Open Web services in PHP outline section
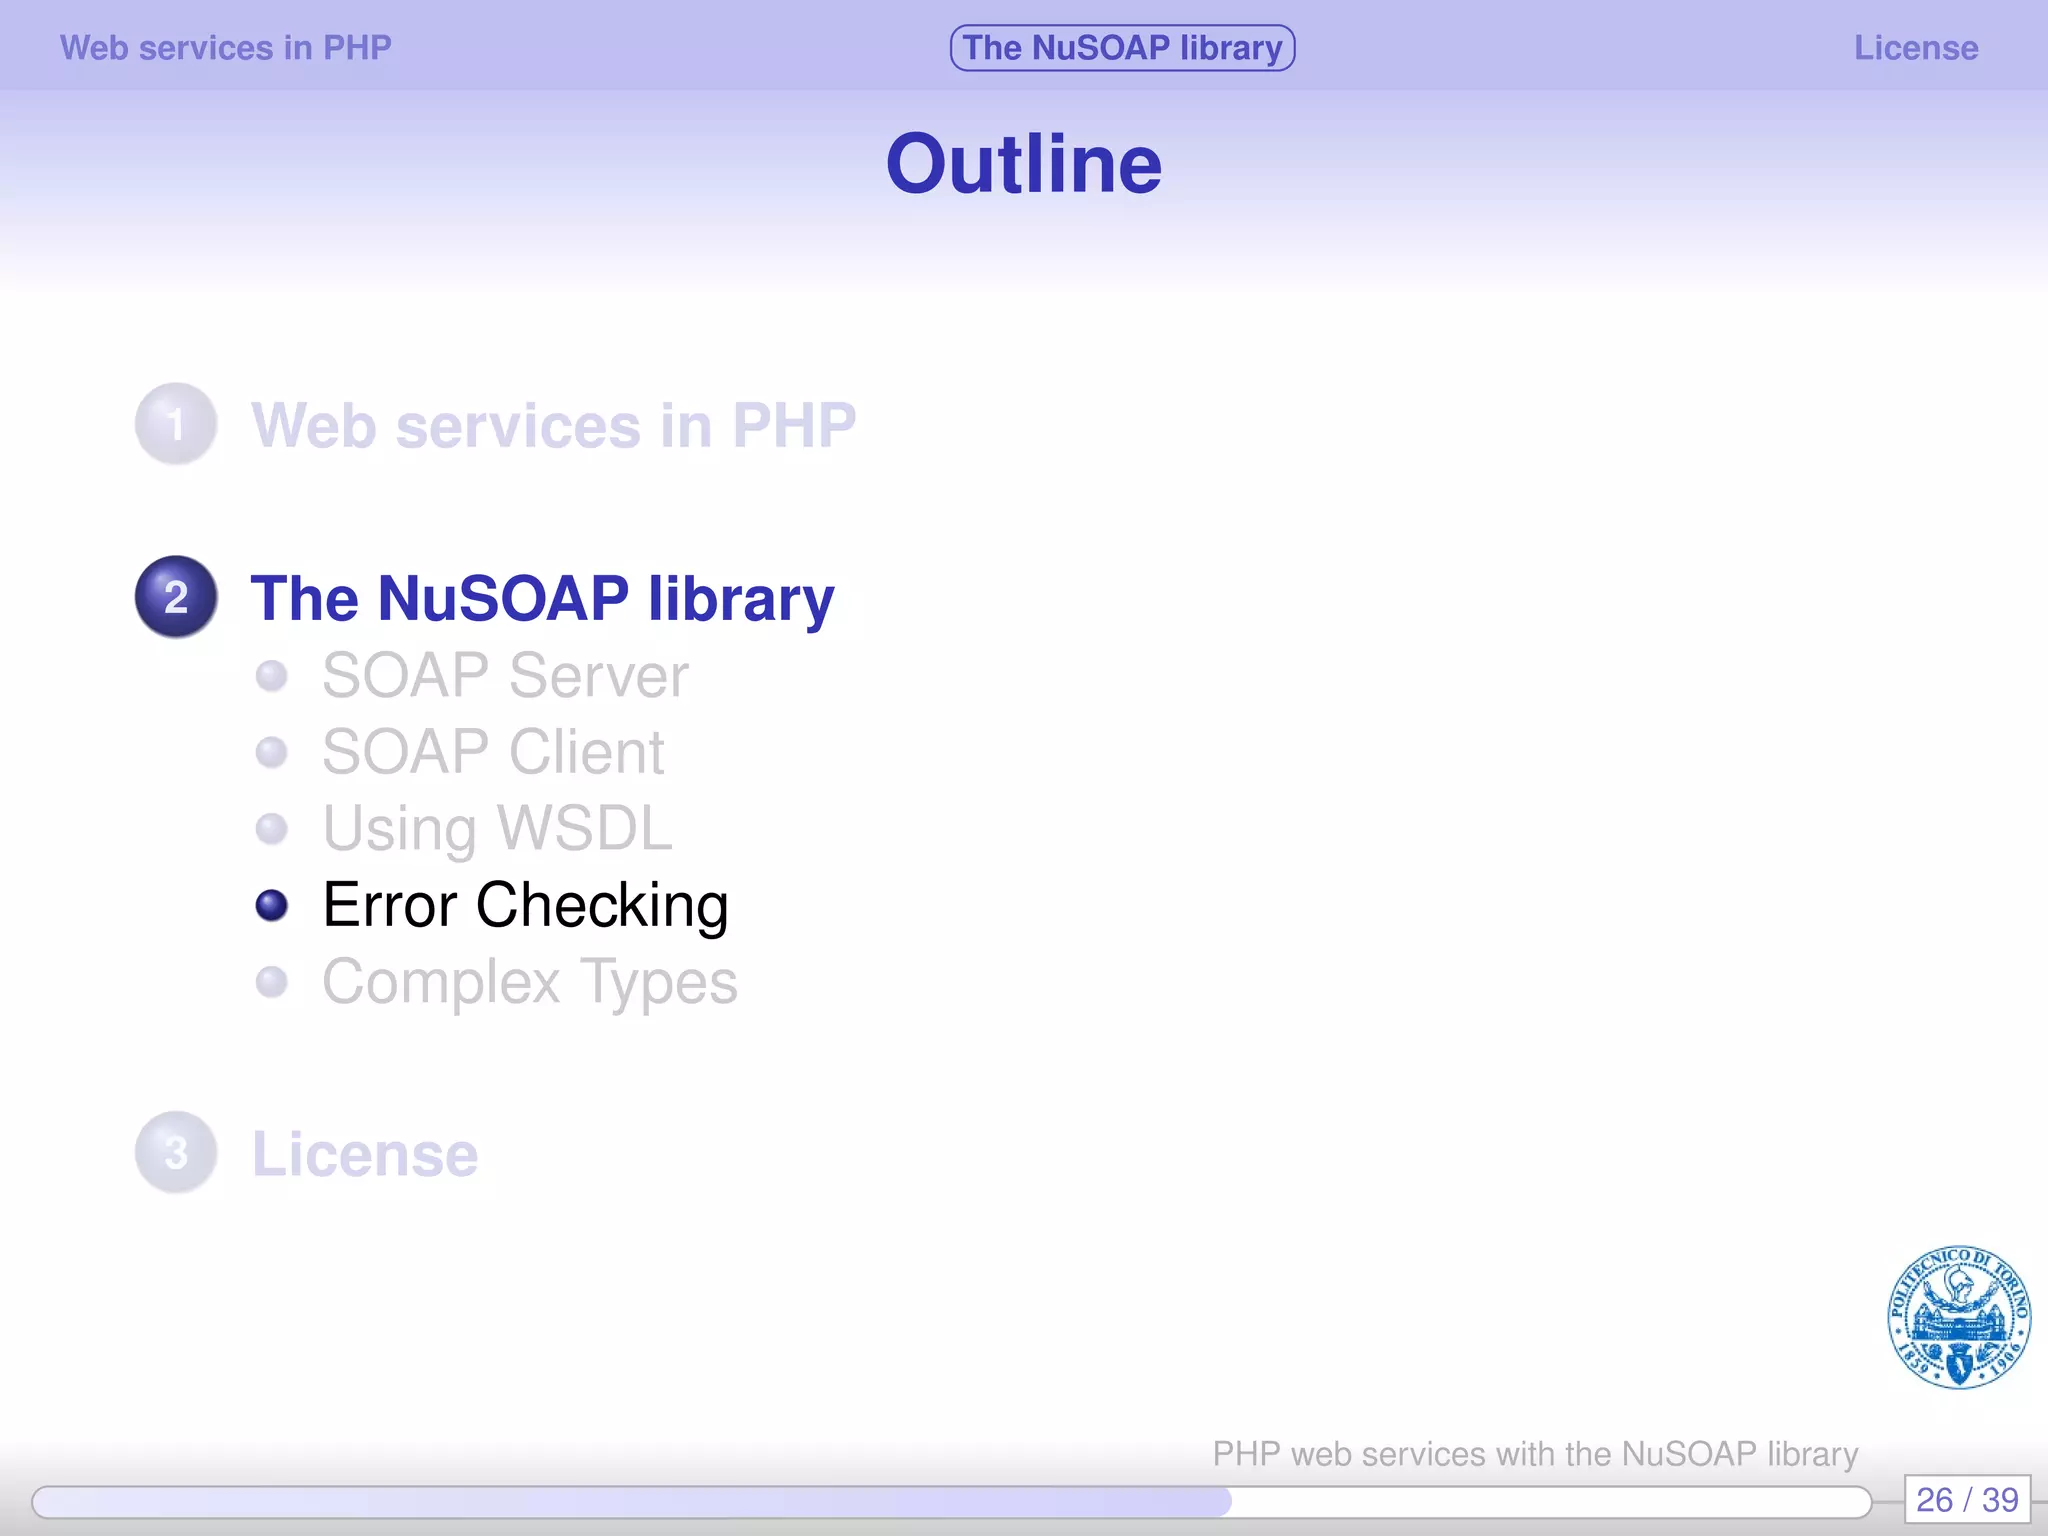 553,425
